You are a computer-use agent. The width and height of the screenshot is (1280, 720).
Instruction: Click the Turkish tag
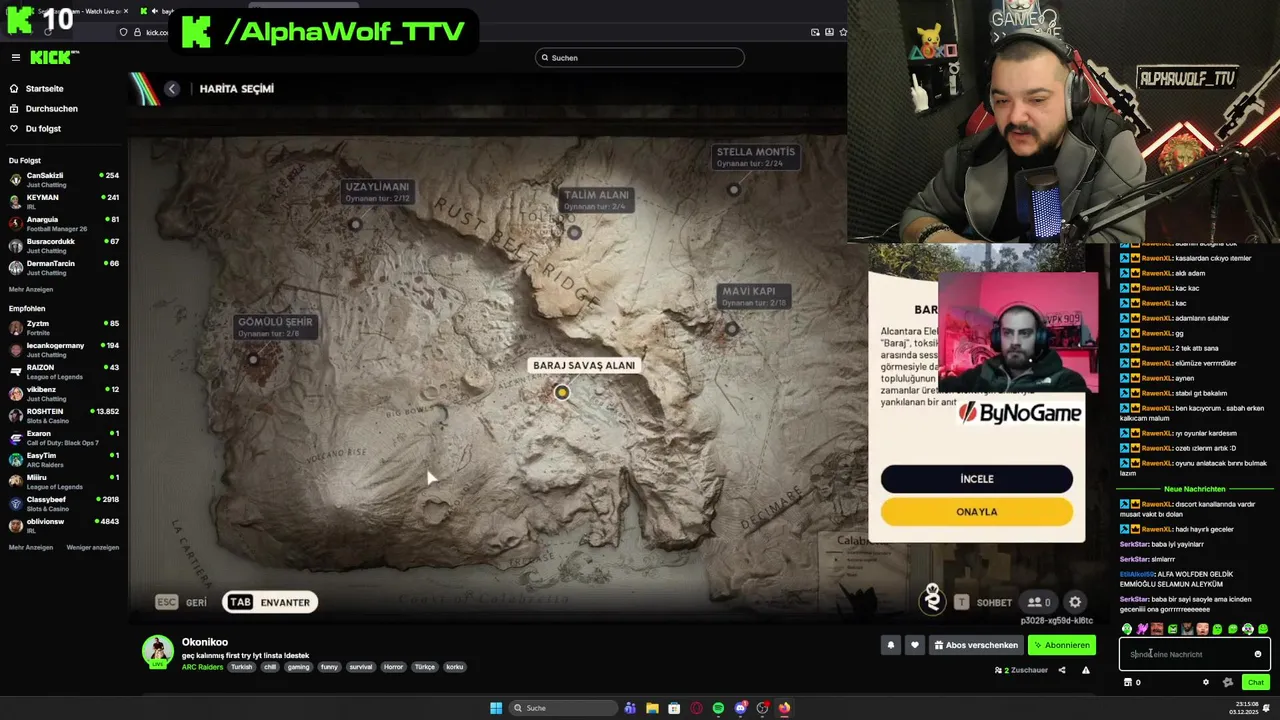(x=241, y=667)
